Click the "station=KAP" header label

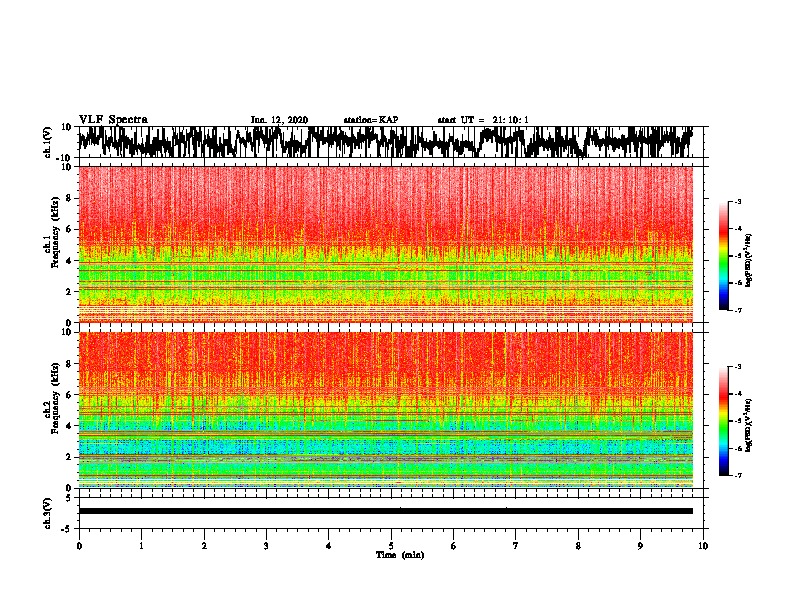point(371,120)
